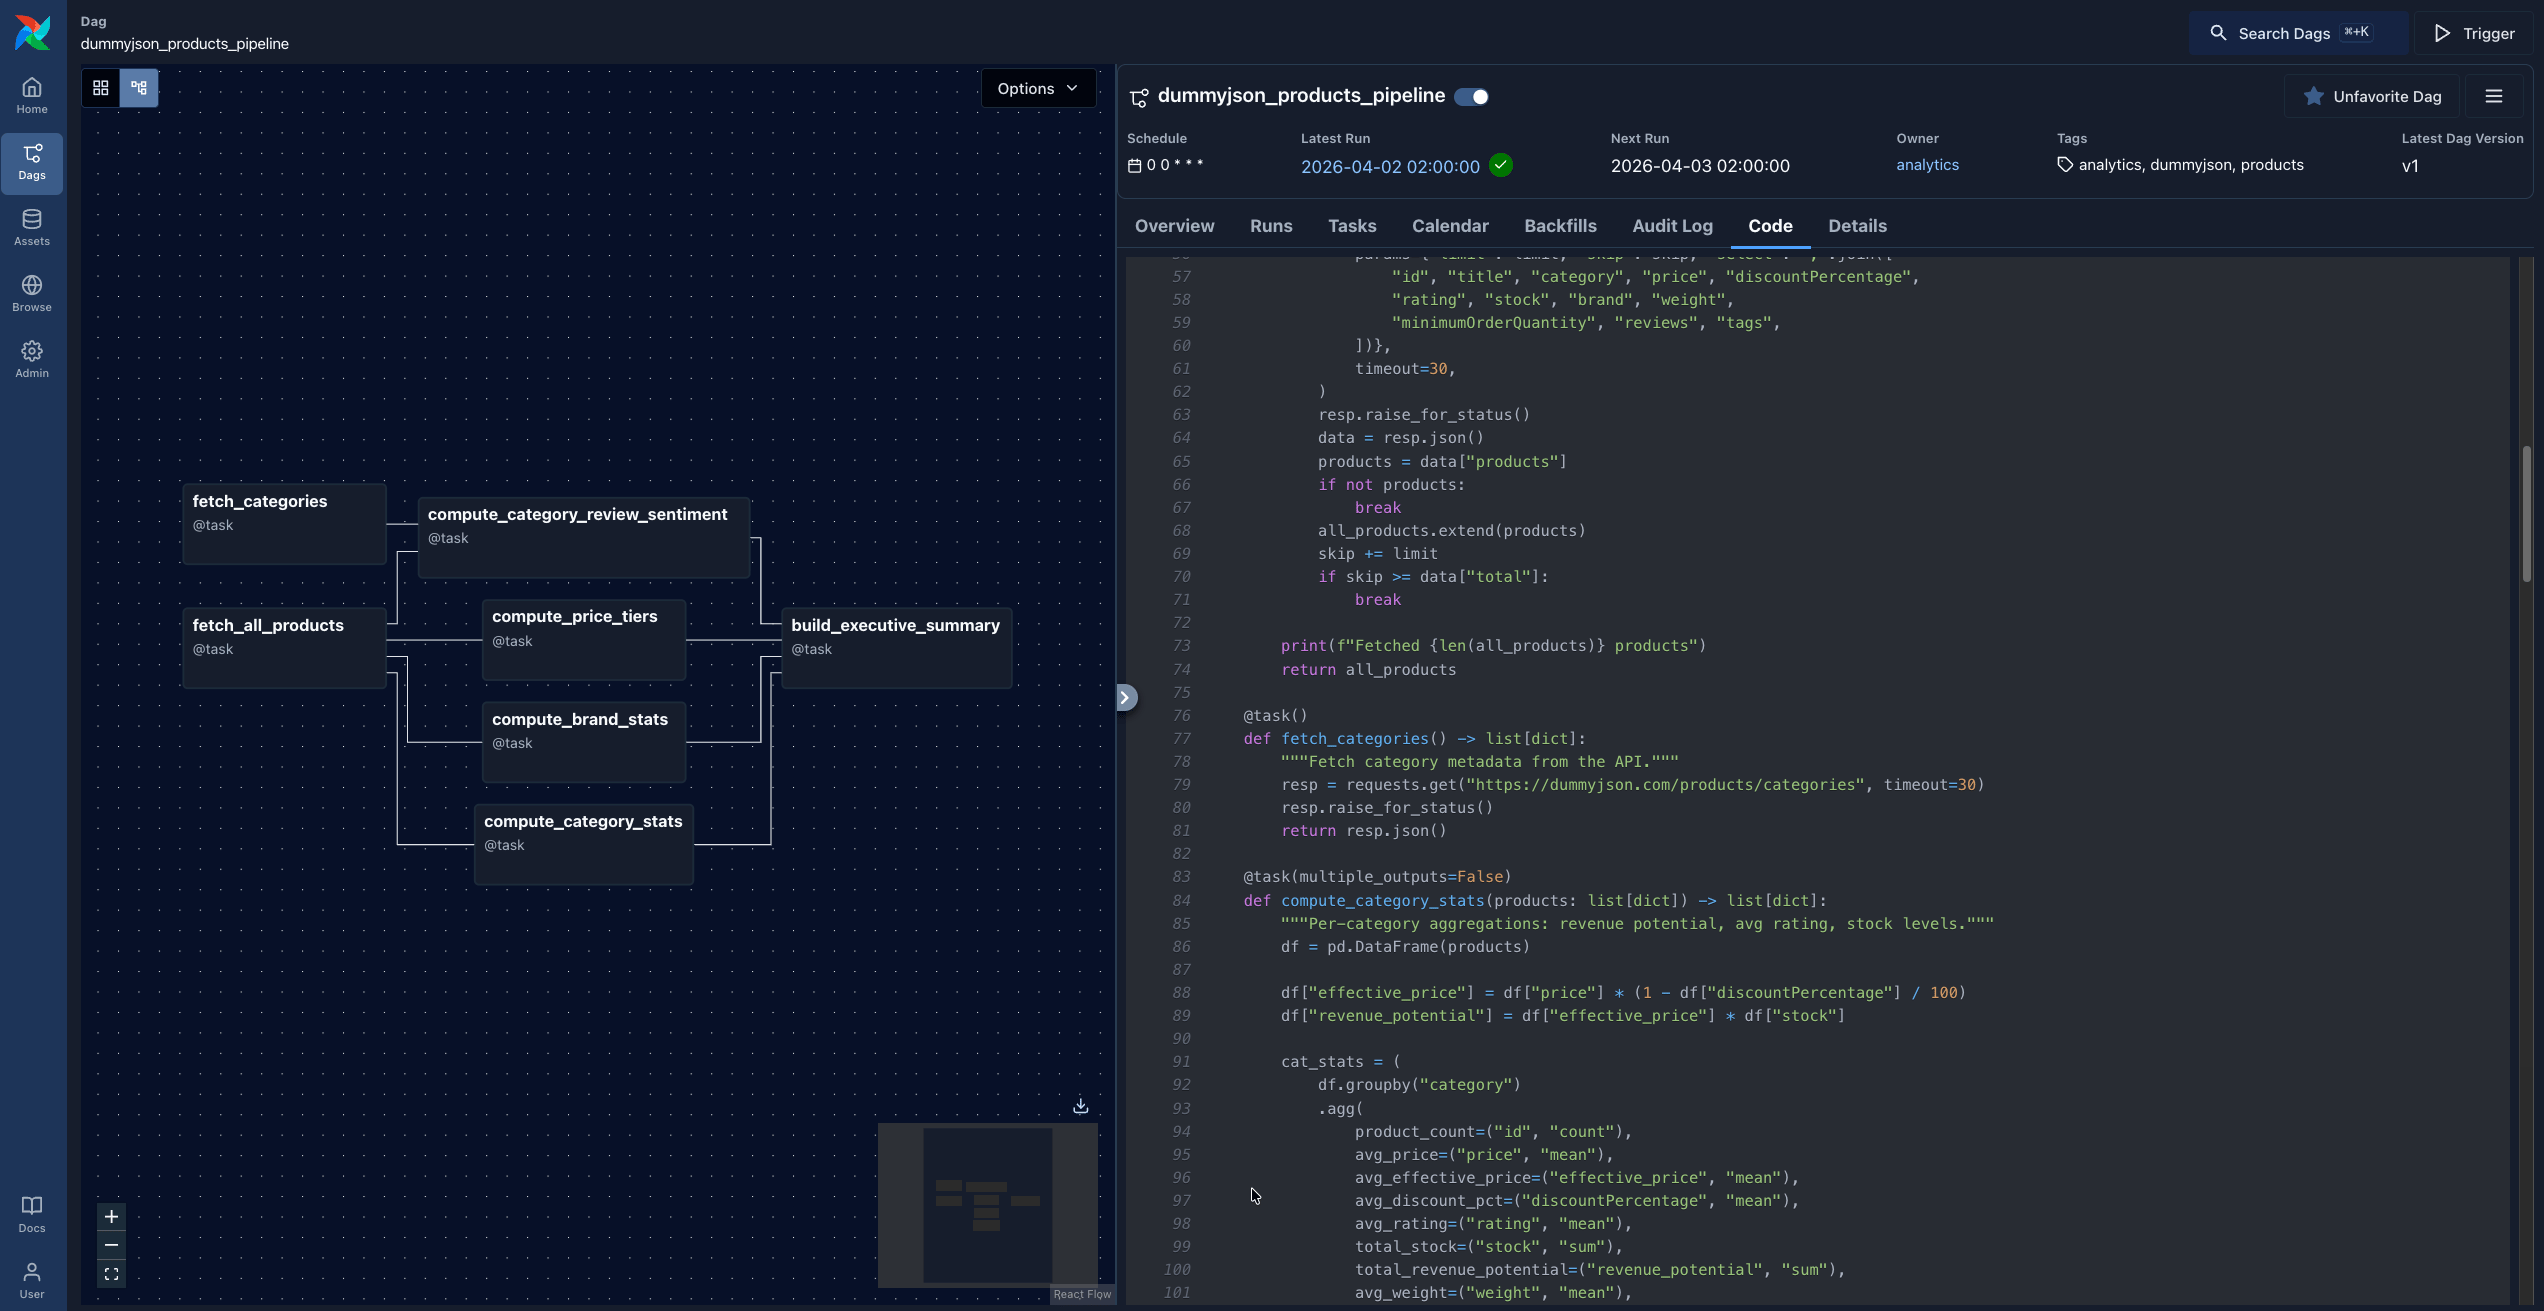Viewport: 2544px width, 1311px height.
Task: Click the Trigger button
Action: pyautogui.click(x=2474, y=33)
